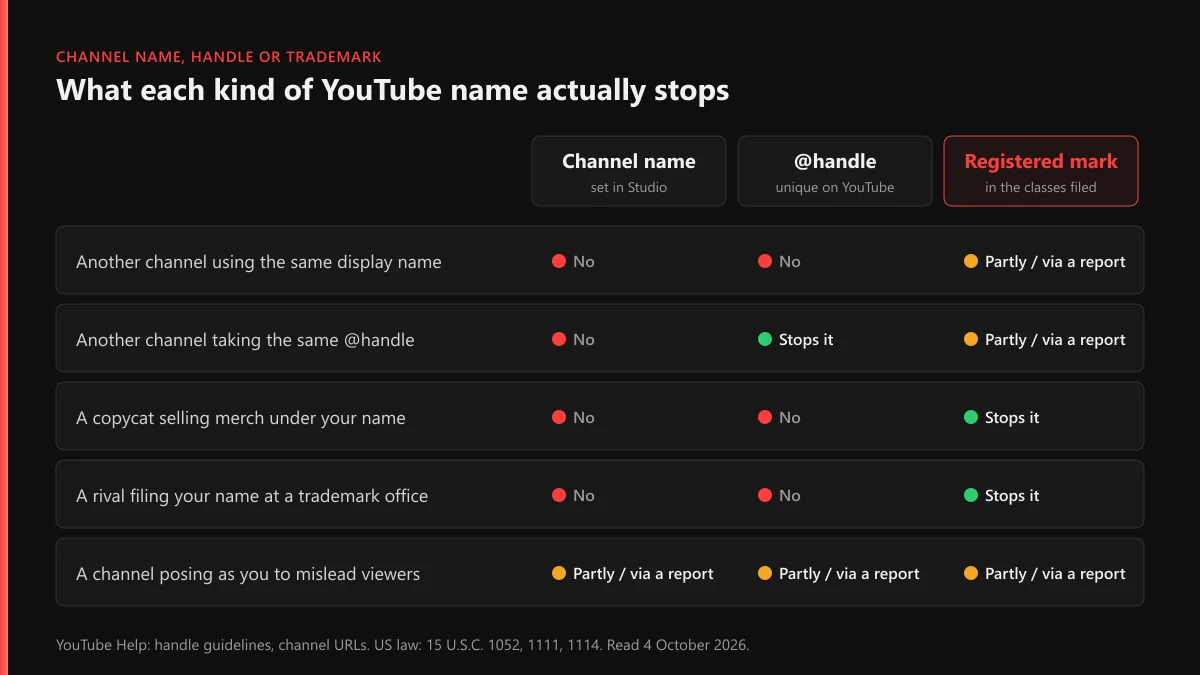1200x675 pixels.
Task: Click 'Partly / via a report' in same @handle row
Action: point(1045,340)
